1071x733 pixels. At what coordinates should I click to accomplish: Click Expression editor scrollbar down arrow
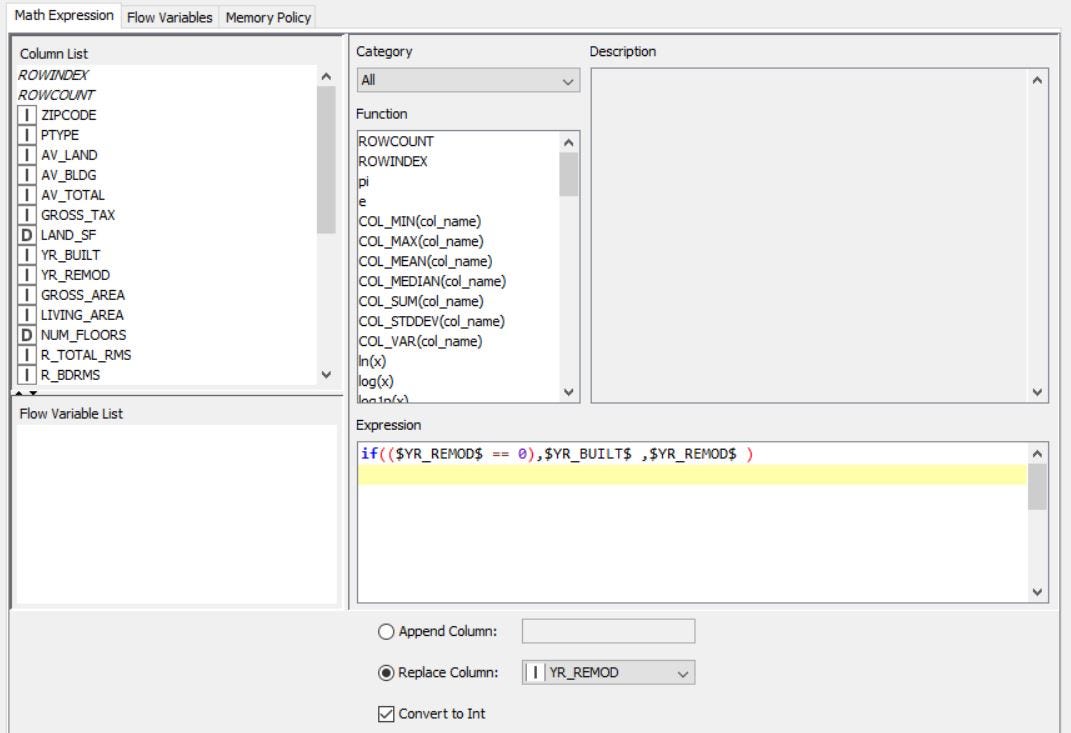point(1037,592)
